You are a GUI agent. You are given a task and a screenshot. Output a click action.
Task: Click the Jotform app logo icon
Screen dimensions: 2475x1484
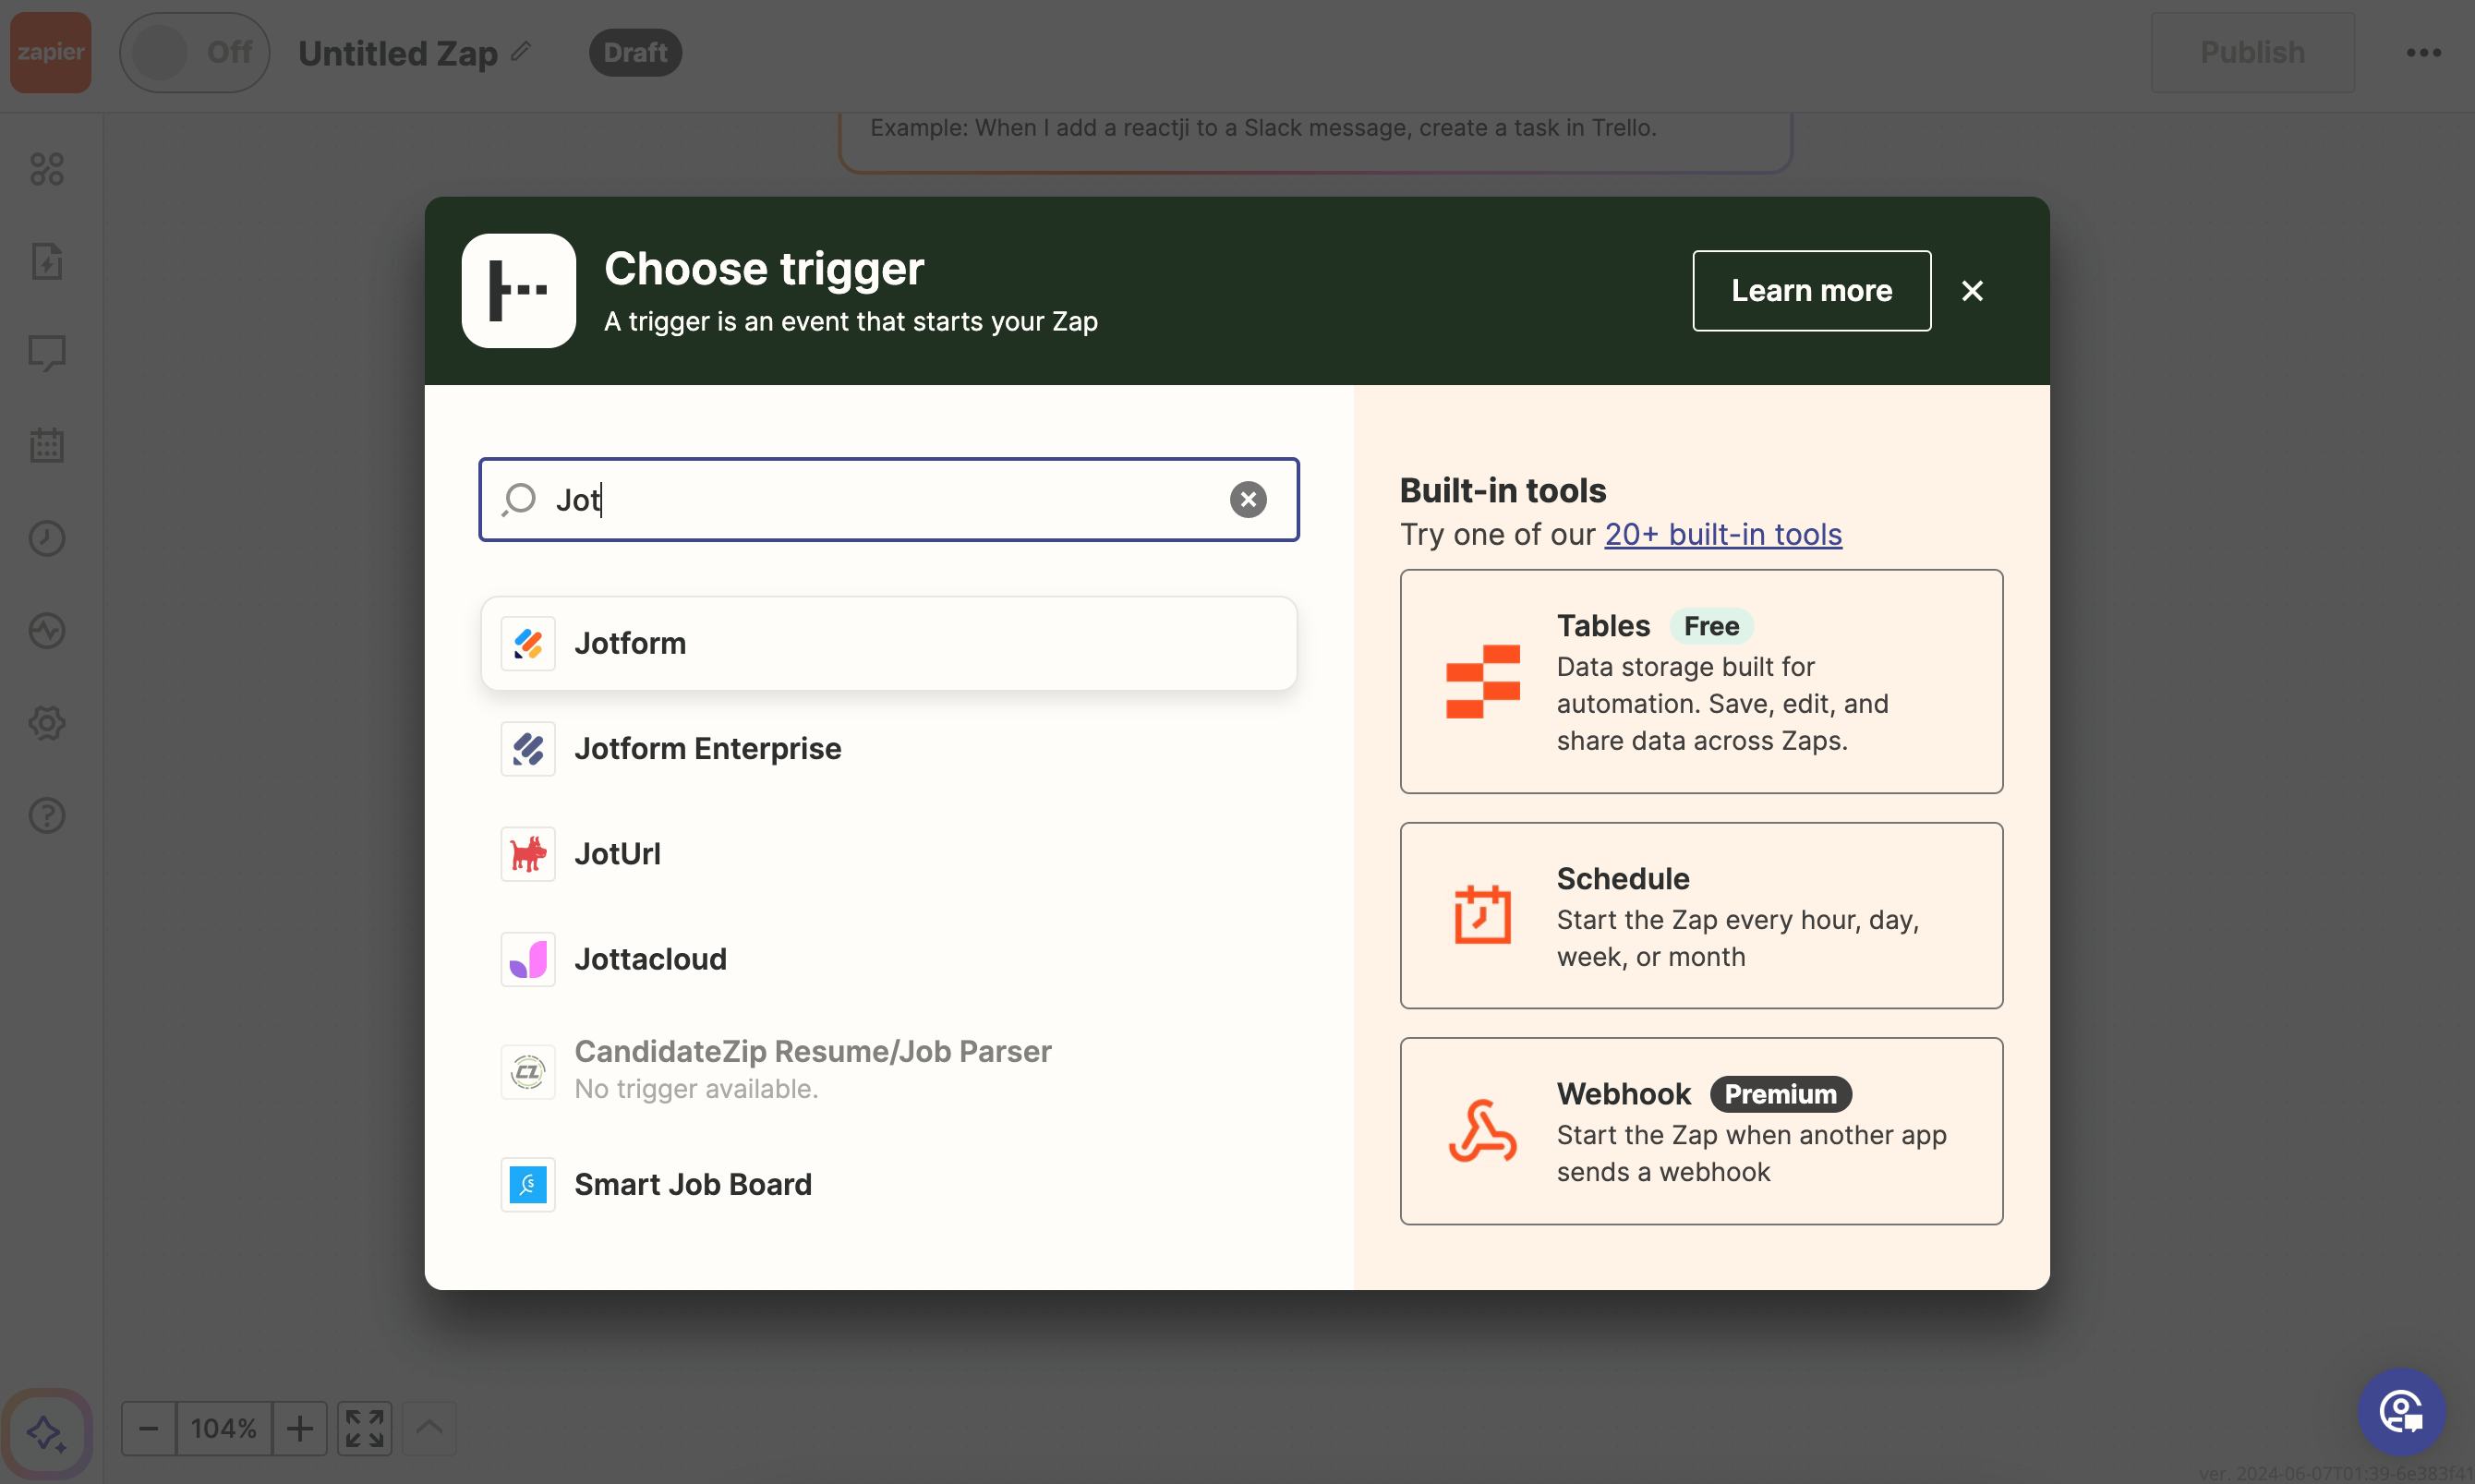(x=528, y=643)
